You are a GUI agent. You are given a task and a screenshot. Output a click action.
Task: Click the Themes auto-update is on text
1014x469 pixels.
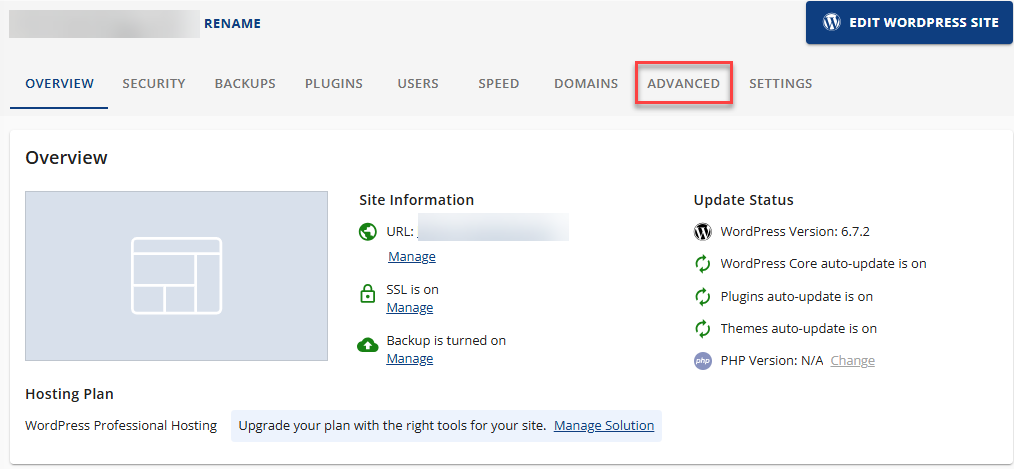pyautogui.click(x=799, y=329)
